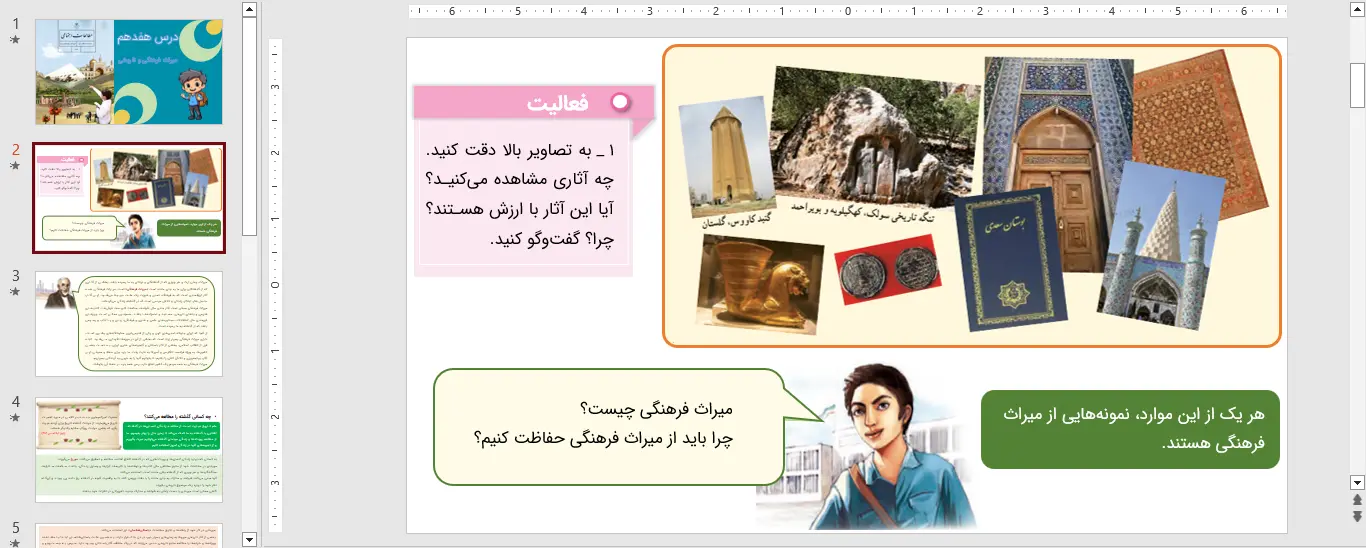Click the Previous Slide double-arrow button
Screen dimensions: 1366x548
click(x=1357, y=499)
